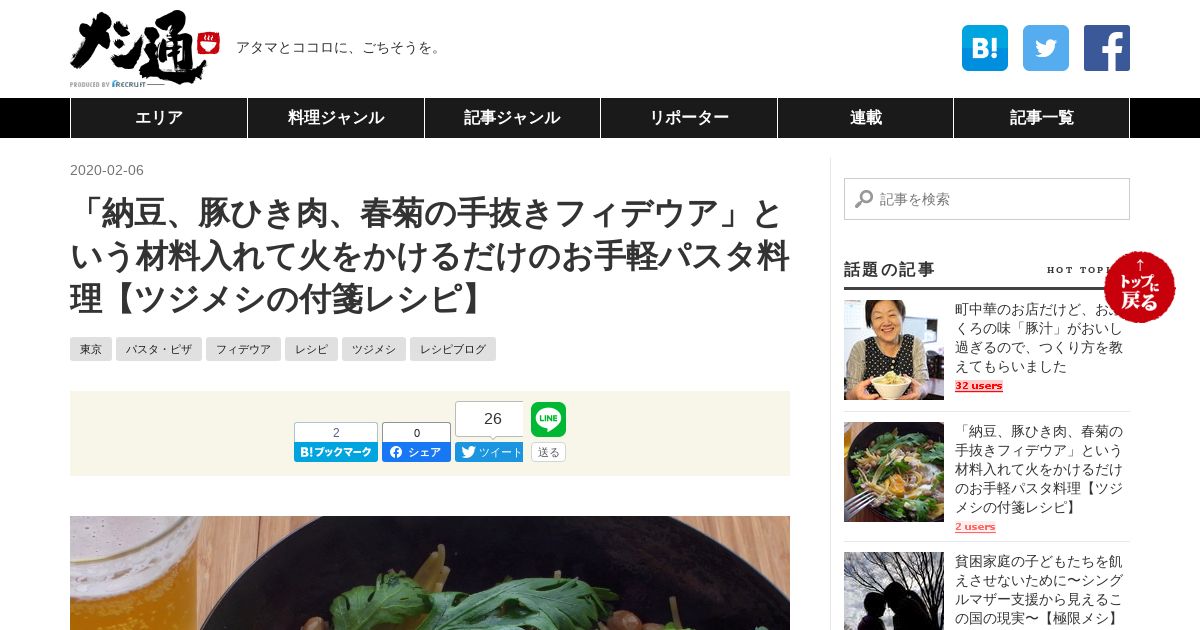Click into the 記事を検索 search field
The image size is (1200, 630).
coord(987,199)
